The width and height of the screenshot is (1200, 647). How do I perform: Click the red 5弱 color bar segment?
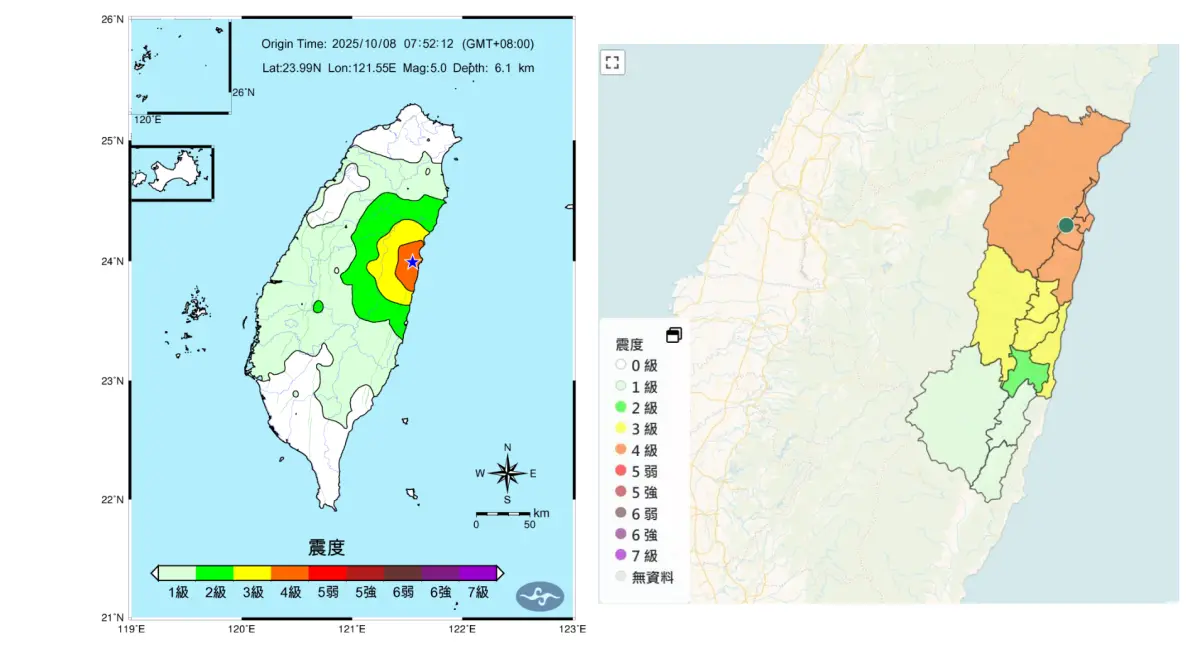[328, 573]
